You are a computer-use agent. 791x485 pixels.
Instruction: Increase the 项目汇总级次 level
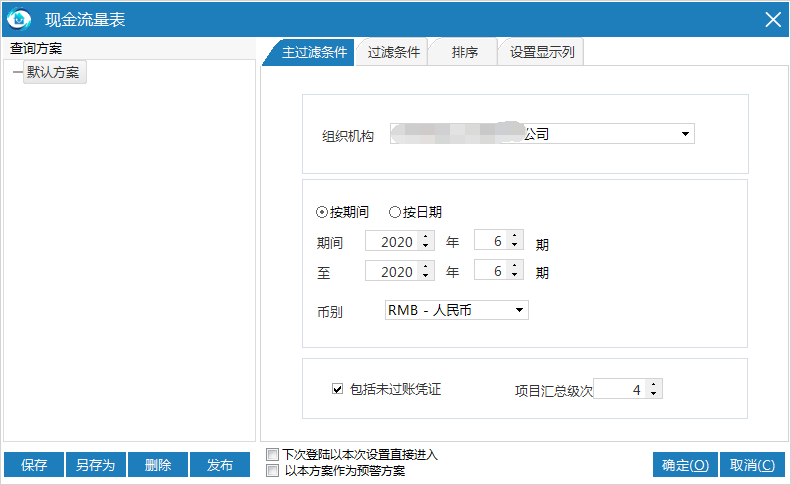[x=653, y=384]
